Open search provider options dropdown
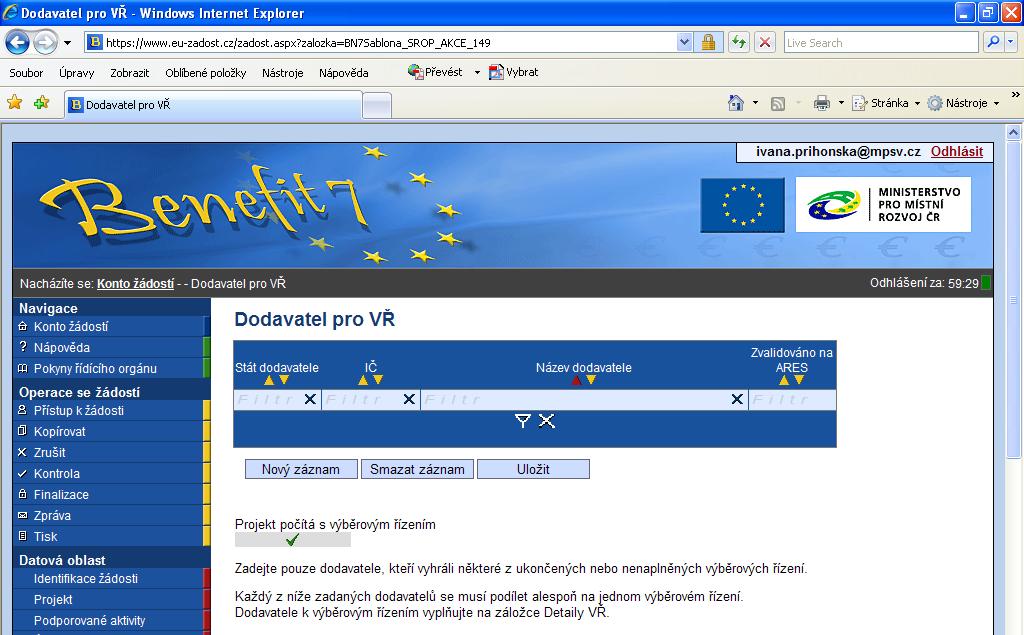The image size is (1024, 635). coord(1010,42)
